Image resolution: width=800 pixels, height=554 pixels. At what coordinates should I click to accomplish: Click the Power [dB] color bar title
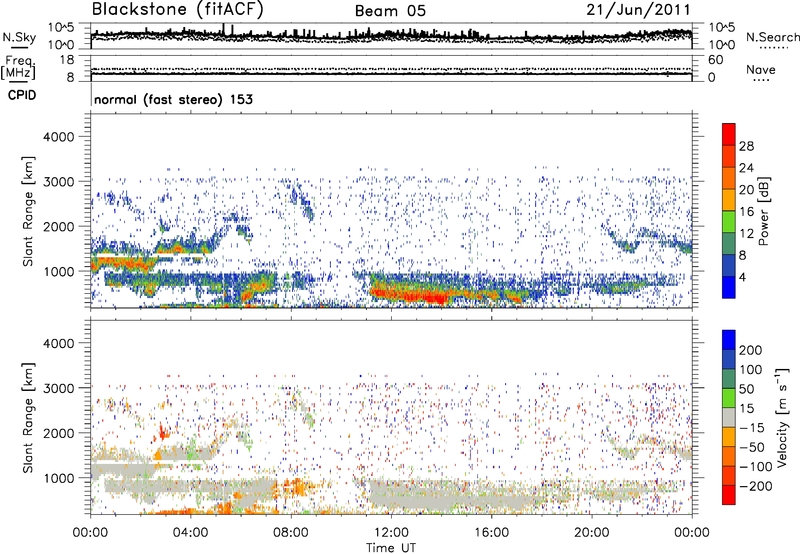763,212
